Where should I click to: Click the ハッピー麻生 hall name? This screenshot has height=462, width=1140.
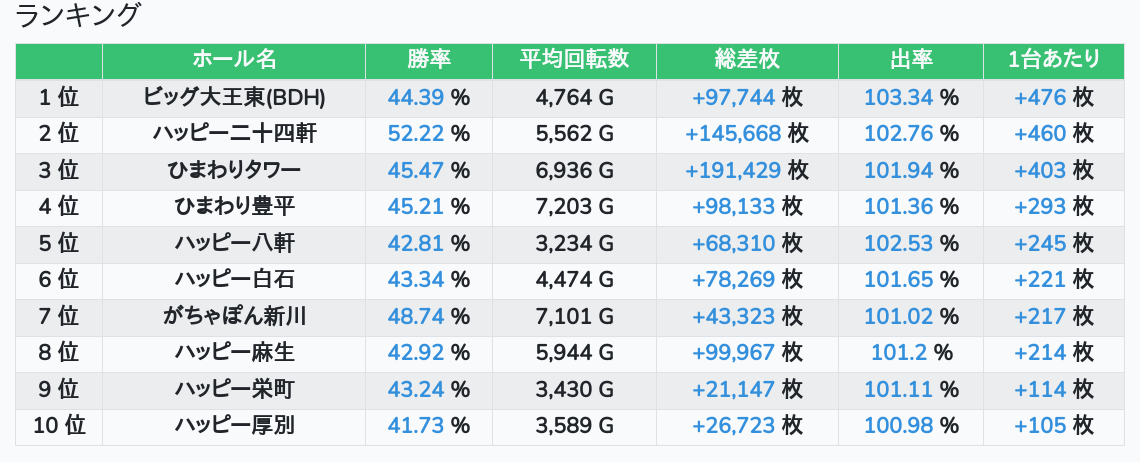(234, 353)
